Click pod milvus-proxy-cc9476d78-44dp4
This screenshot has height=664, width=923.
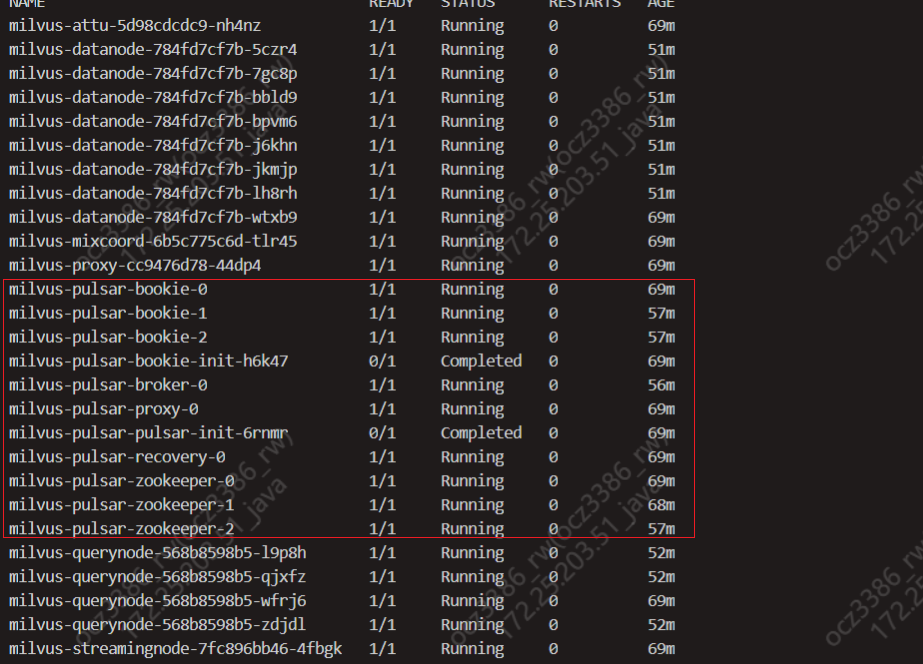[135, 265]
